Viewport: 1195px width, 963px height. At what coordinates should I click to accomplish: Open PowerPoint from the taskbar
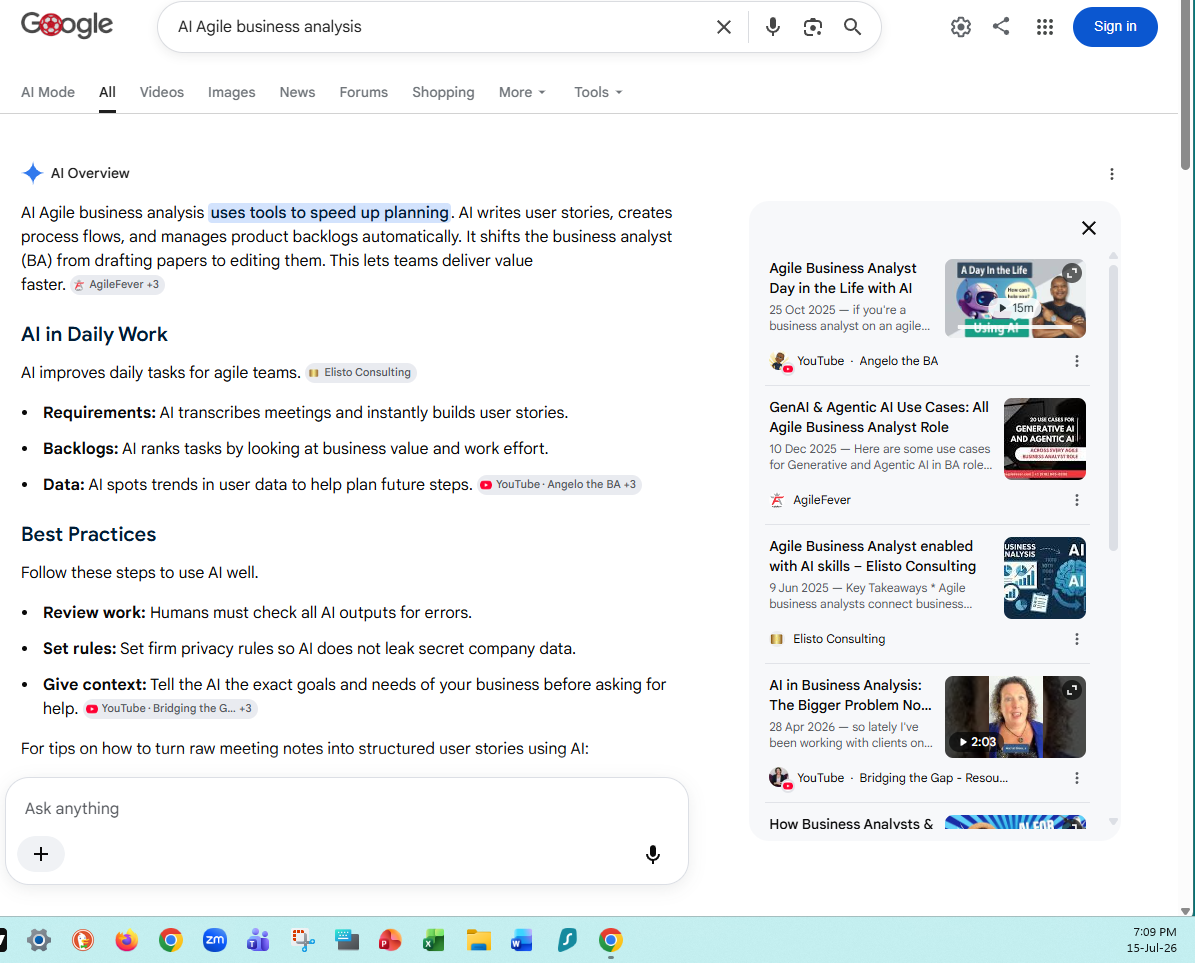pyautogui.click(x=390, y=941)
